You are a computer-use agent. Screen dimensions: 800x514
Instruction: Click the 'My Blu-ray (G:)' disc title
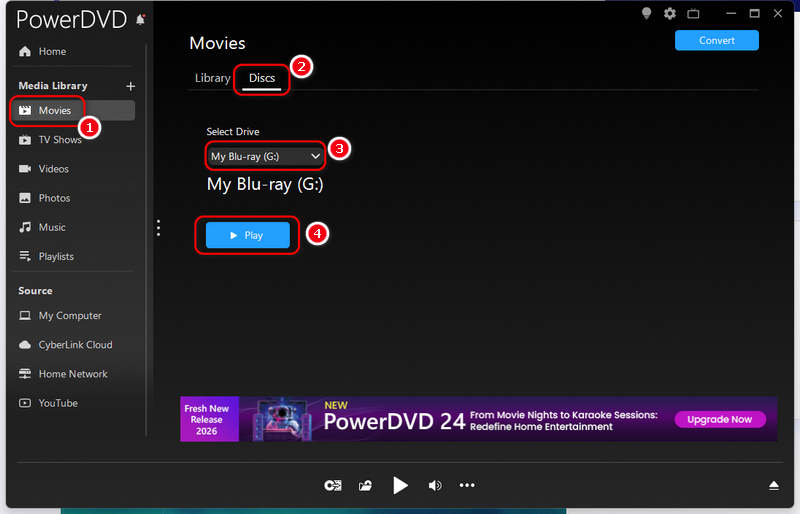[265, 184]
